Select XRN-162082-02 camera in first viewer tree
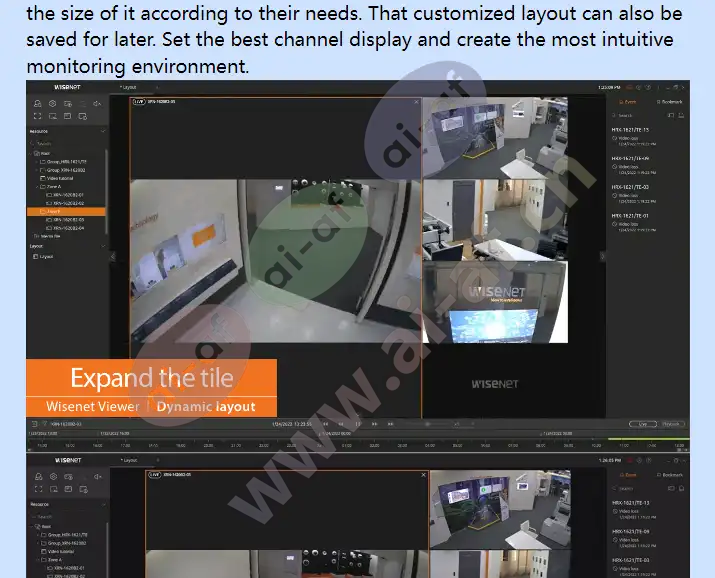The width and height of the screenshot is (715, 578). (x=65, y=203)
